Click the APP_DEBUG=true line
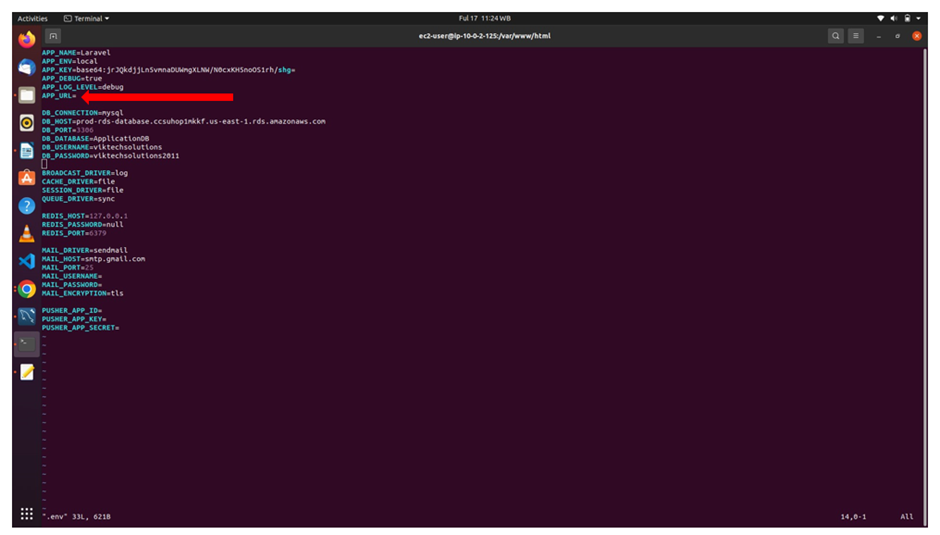The image size is (940, 535). tap(72, 79)
